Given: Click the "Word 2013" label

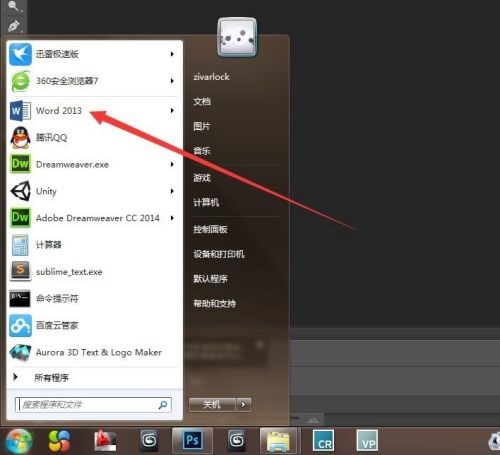Looking at the screenshot, I should coord(59,110).
